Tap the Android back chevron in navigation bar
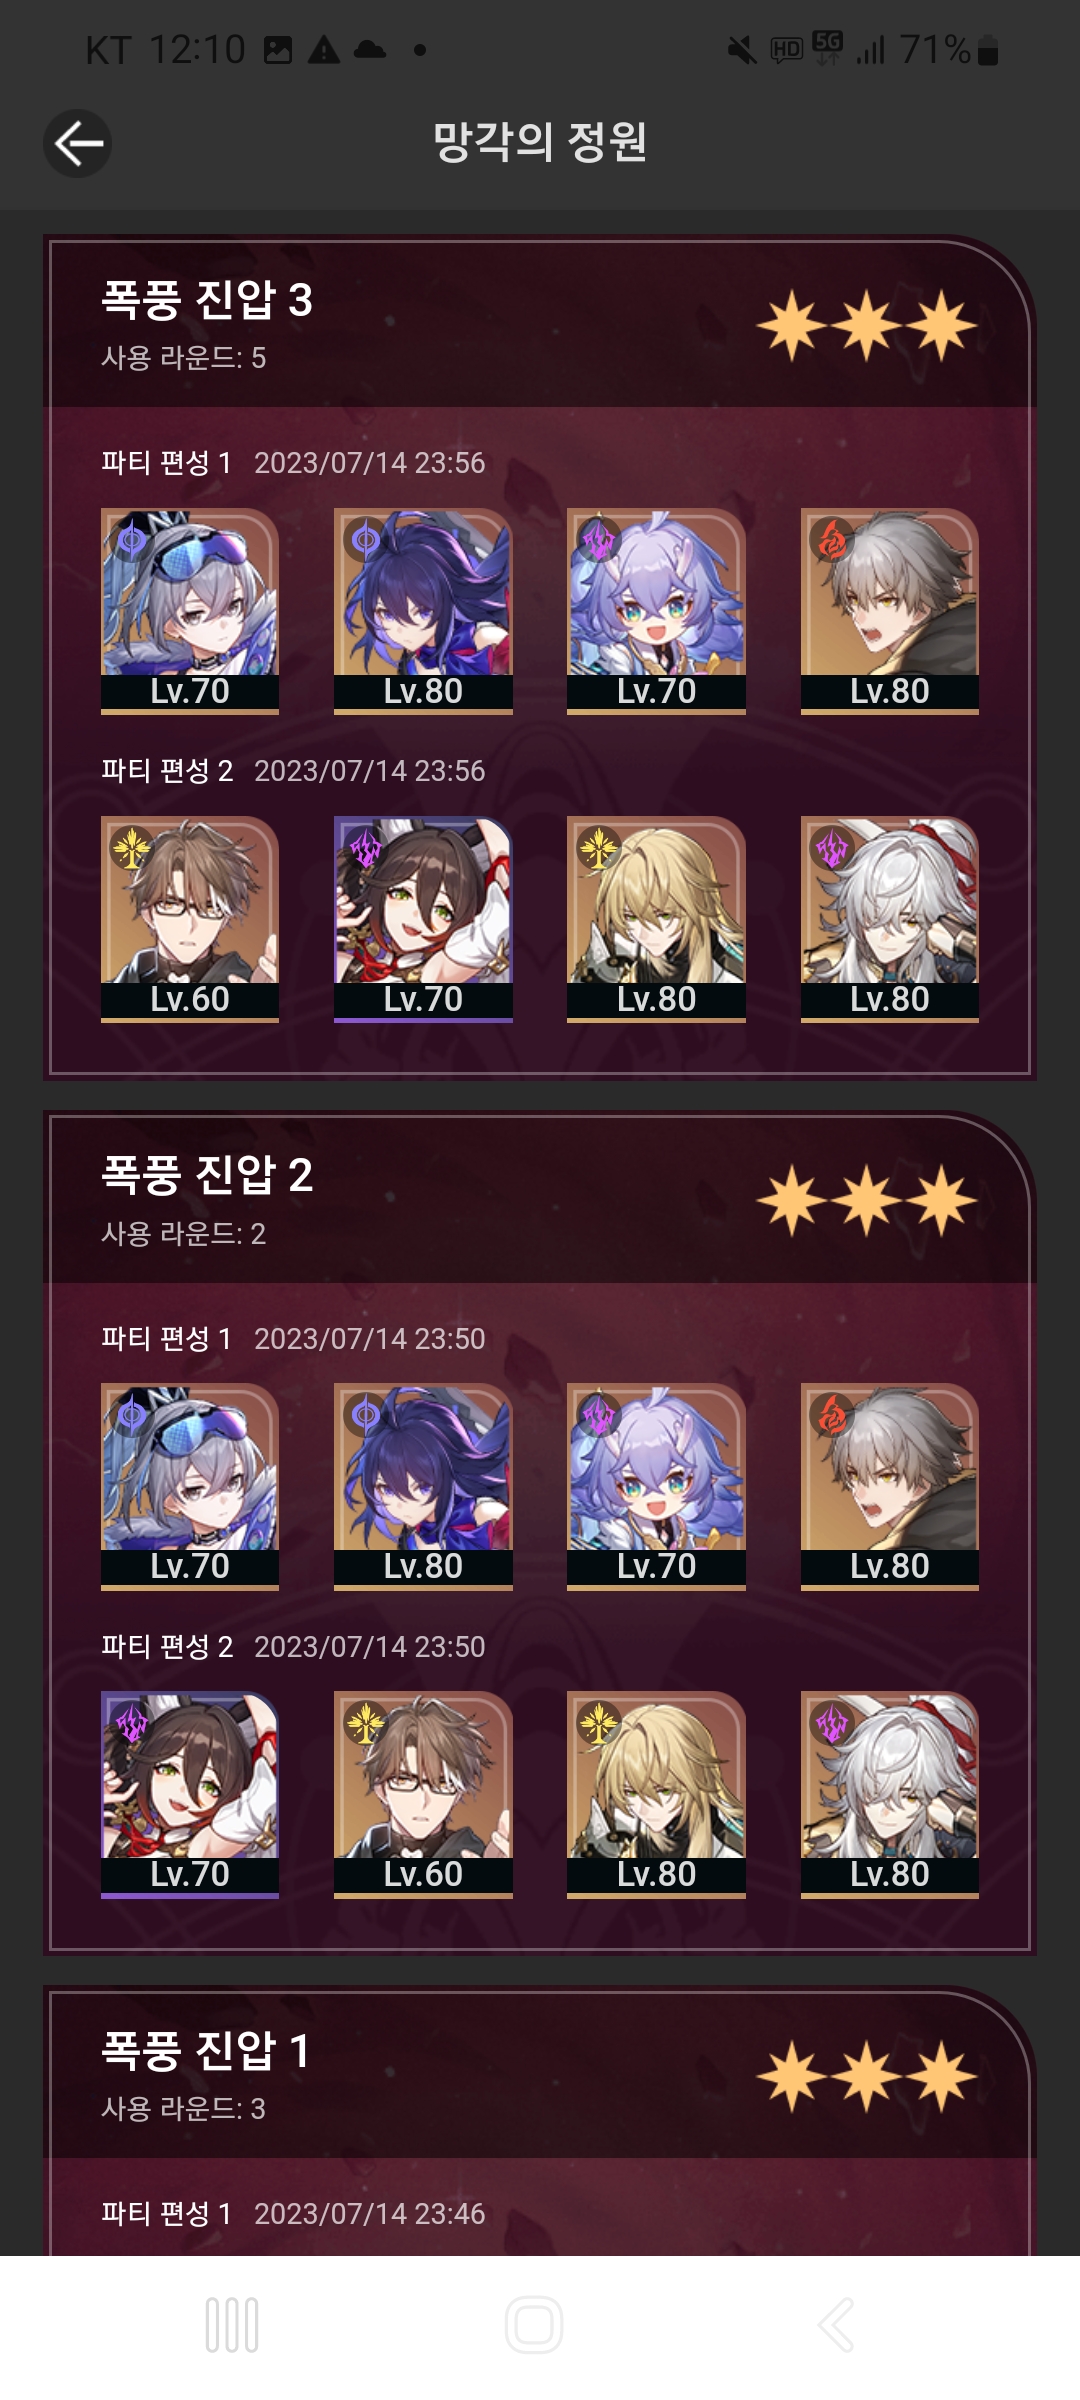Screen dimensions: 1080x2400 (837, 2324)
